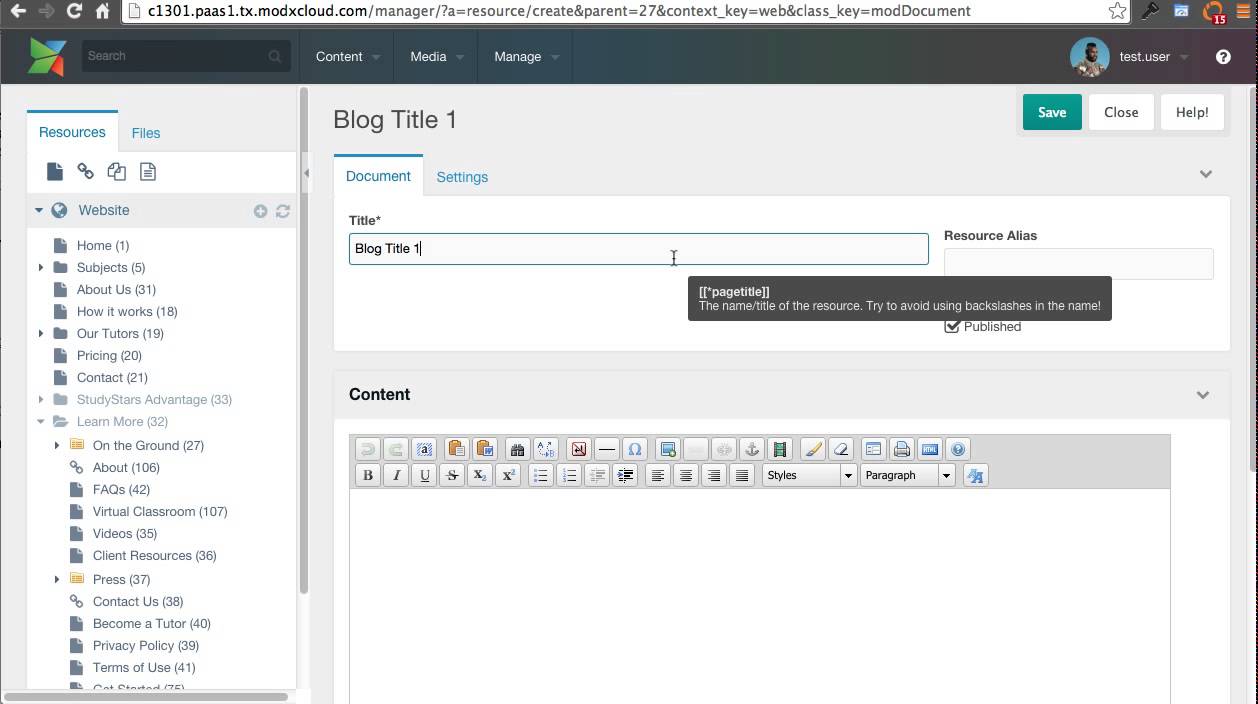
Task: Open the Styles dropdown
Action: [x=810, y=475]
